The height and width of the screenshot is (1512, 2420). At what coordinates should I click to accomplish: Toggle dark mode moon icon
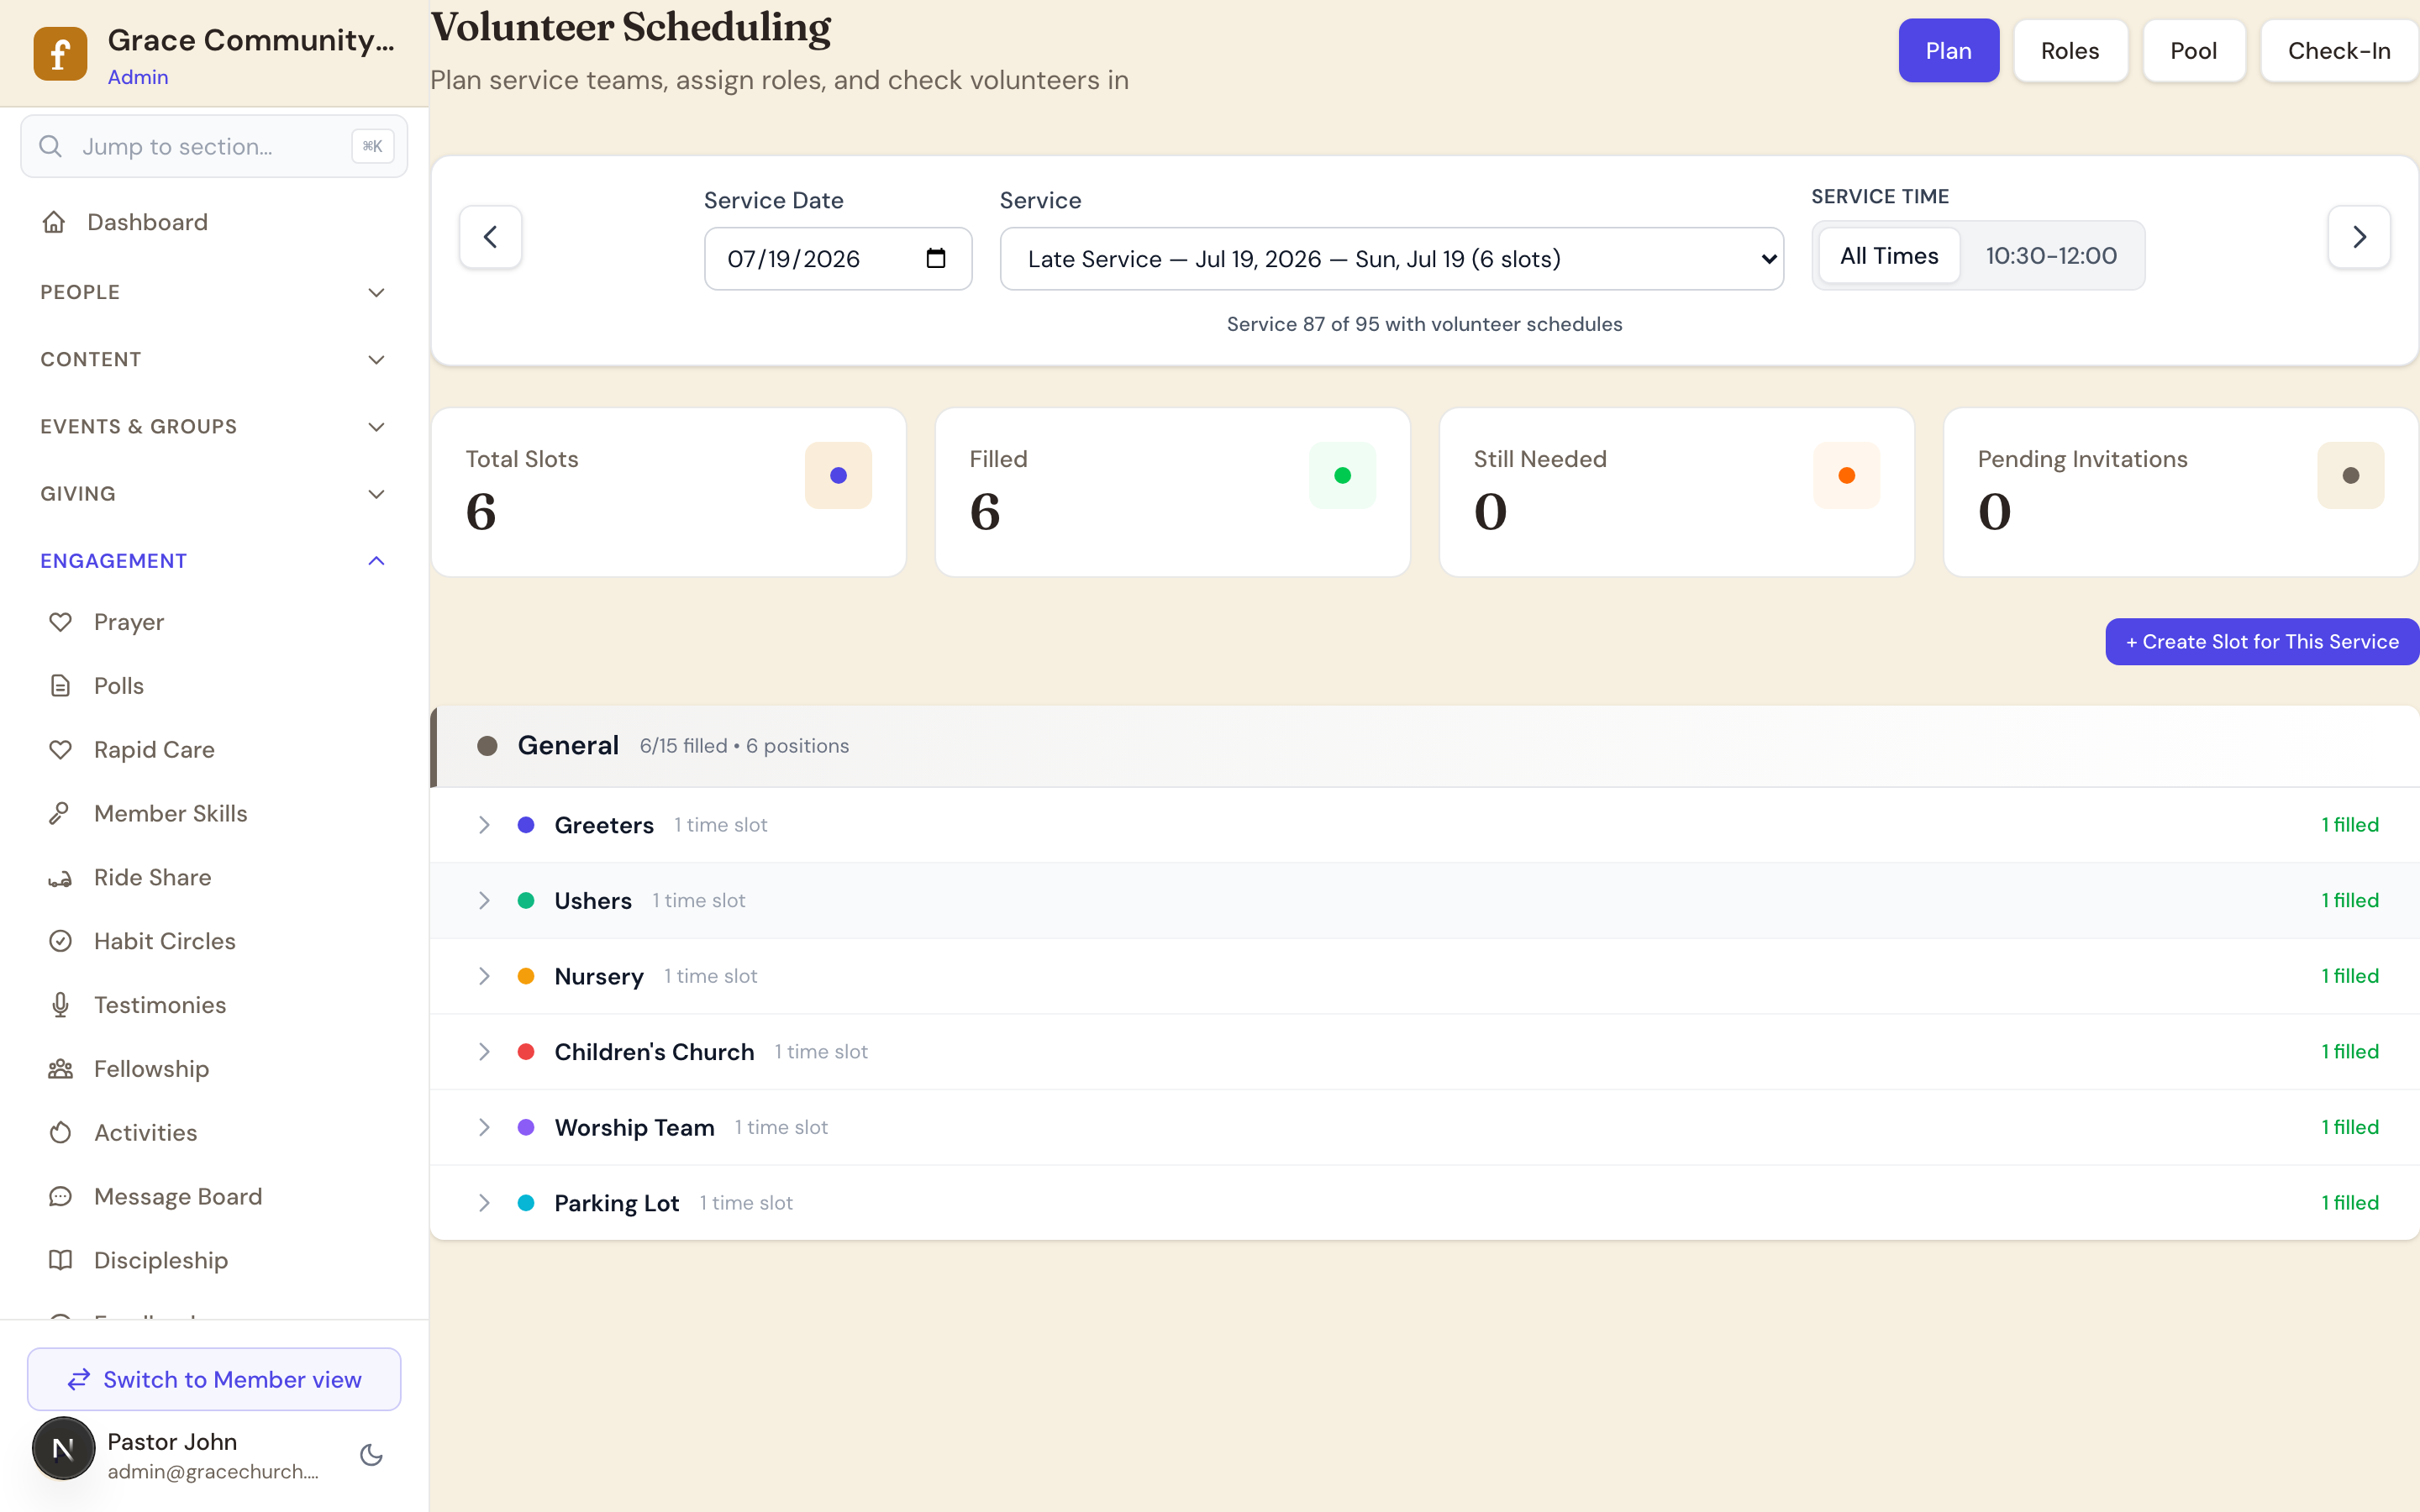(x=372, y=1455)
